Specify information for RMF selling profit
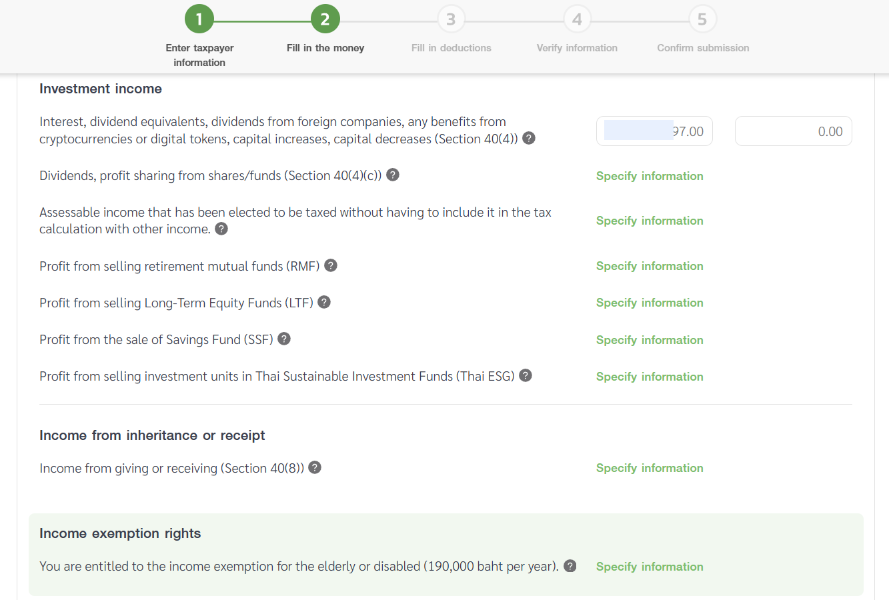This screenshot has width=889, height=600. pos(649,266)
